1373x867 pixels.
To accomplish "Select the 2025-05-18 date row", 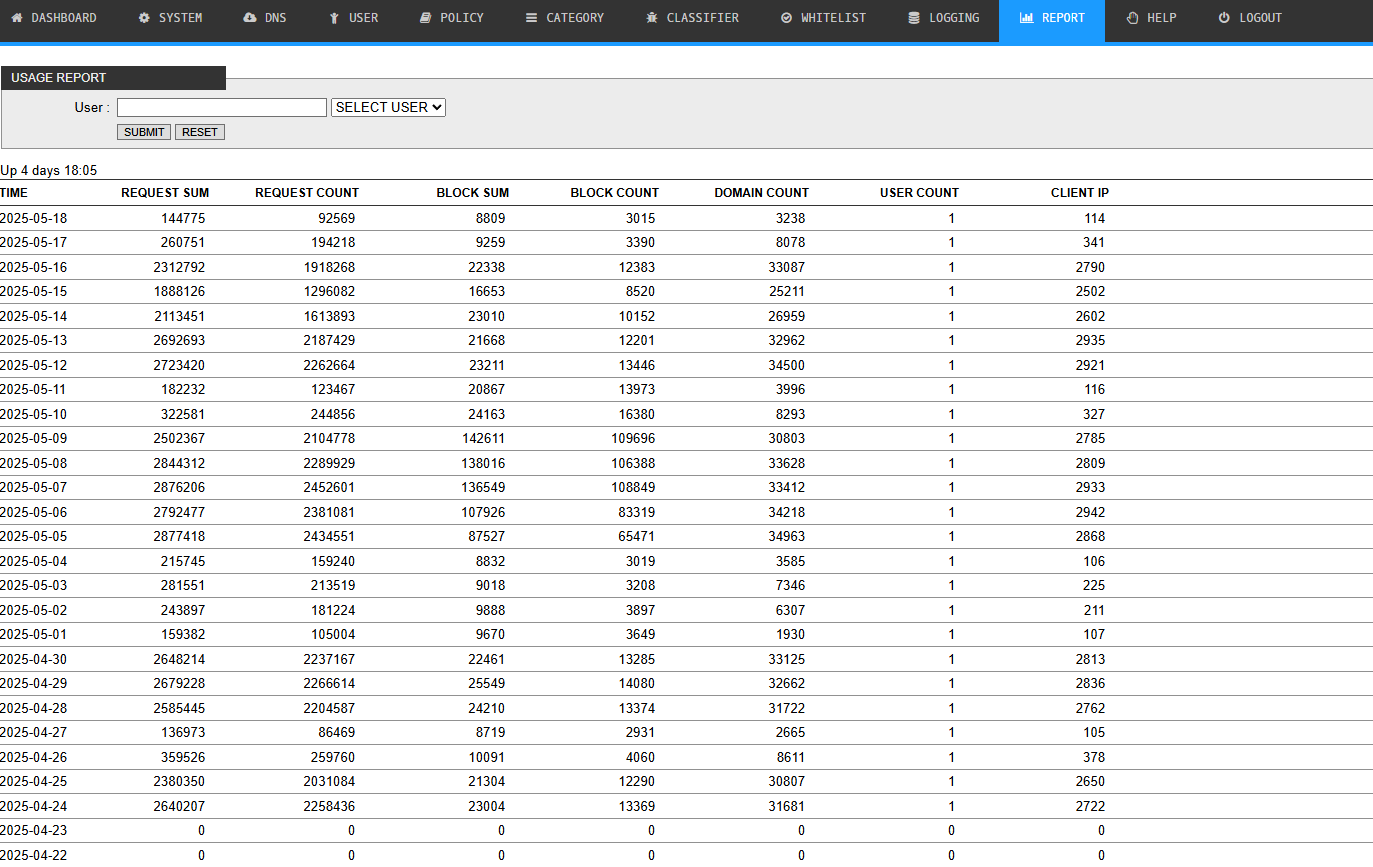I will (x=34, y=218).
